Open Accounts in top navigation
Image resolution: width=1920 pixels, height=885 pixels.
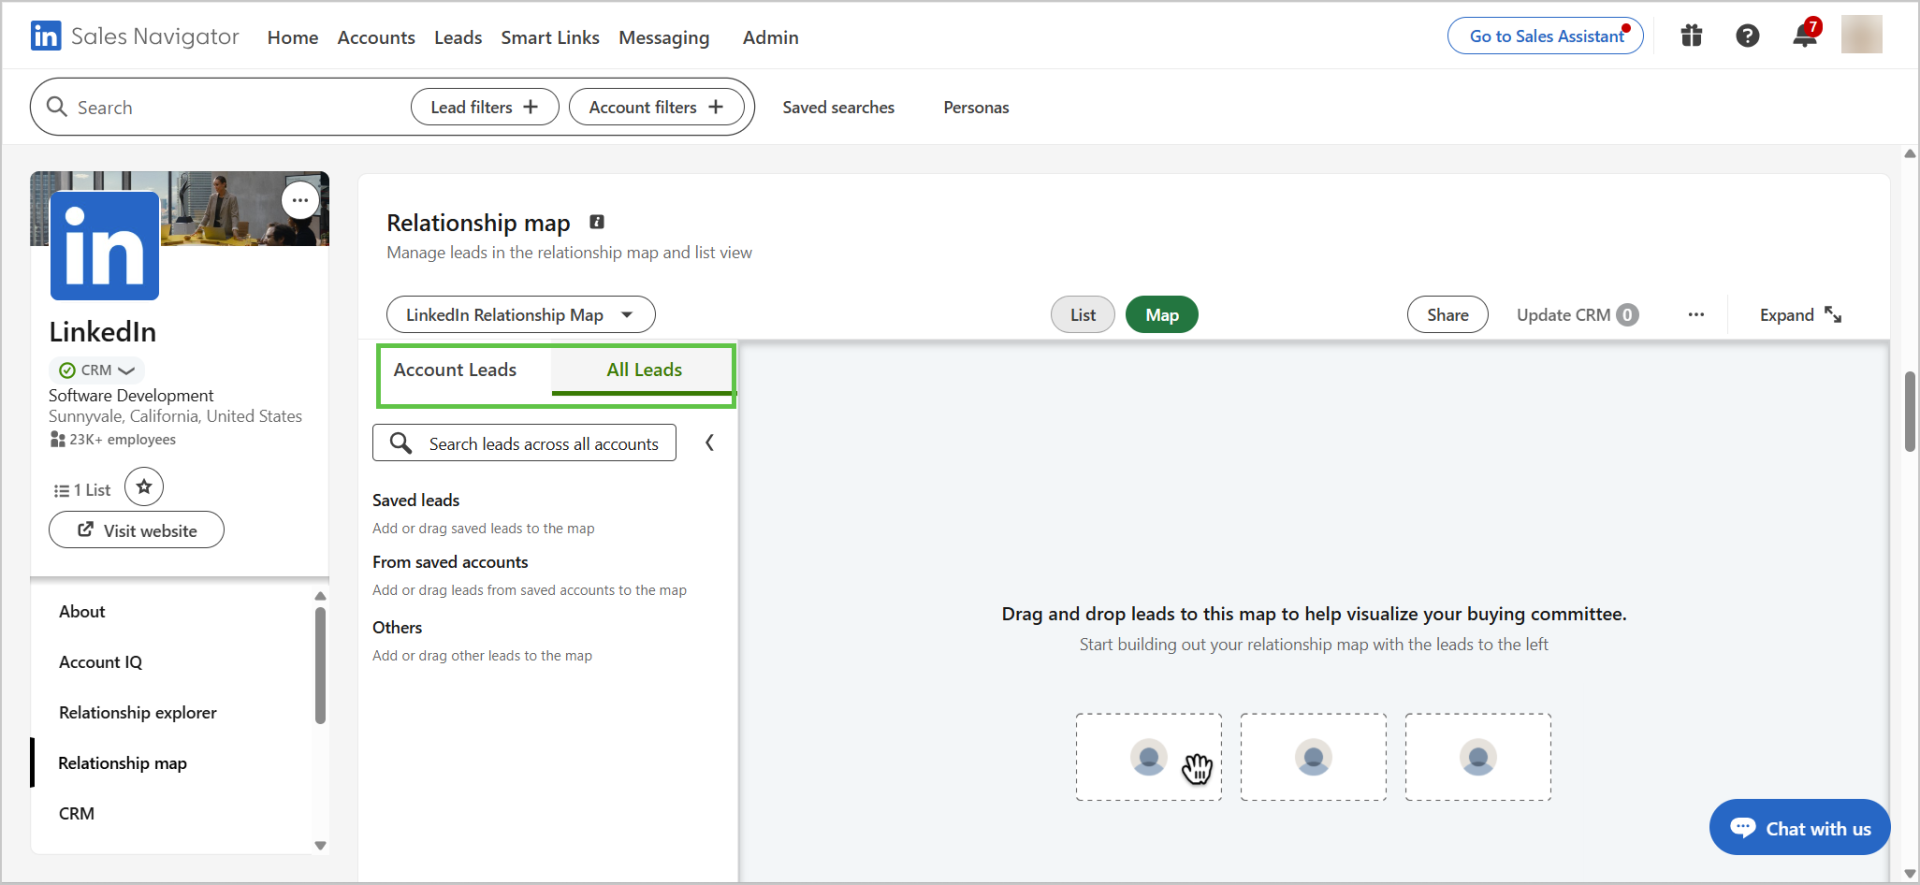tap(376, 37)
